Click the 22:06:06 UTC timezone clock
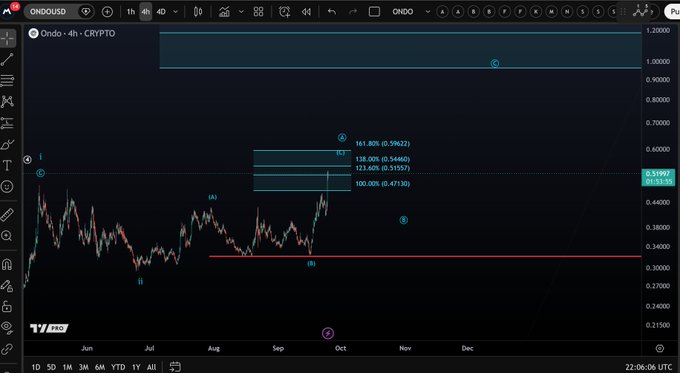Viewport: 680px width, 373px height. click(649, 367)
